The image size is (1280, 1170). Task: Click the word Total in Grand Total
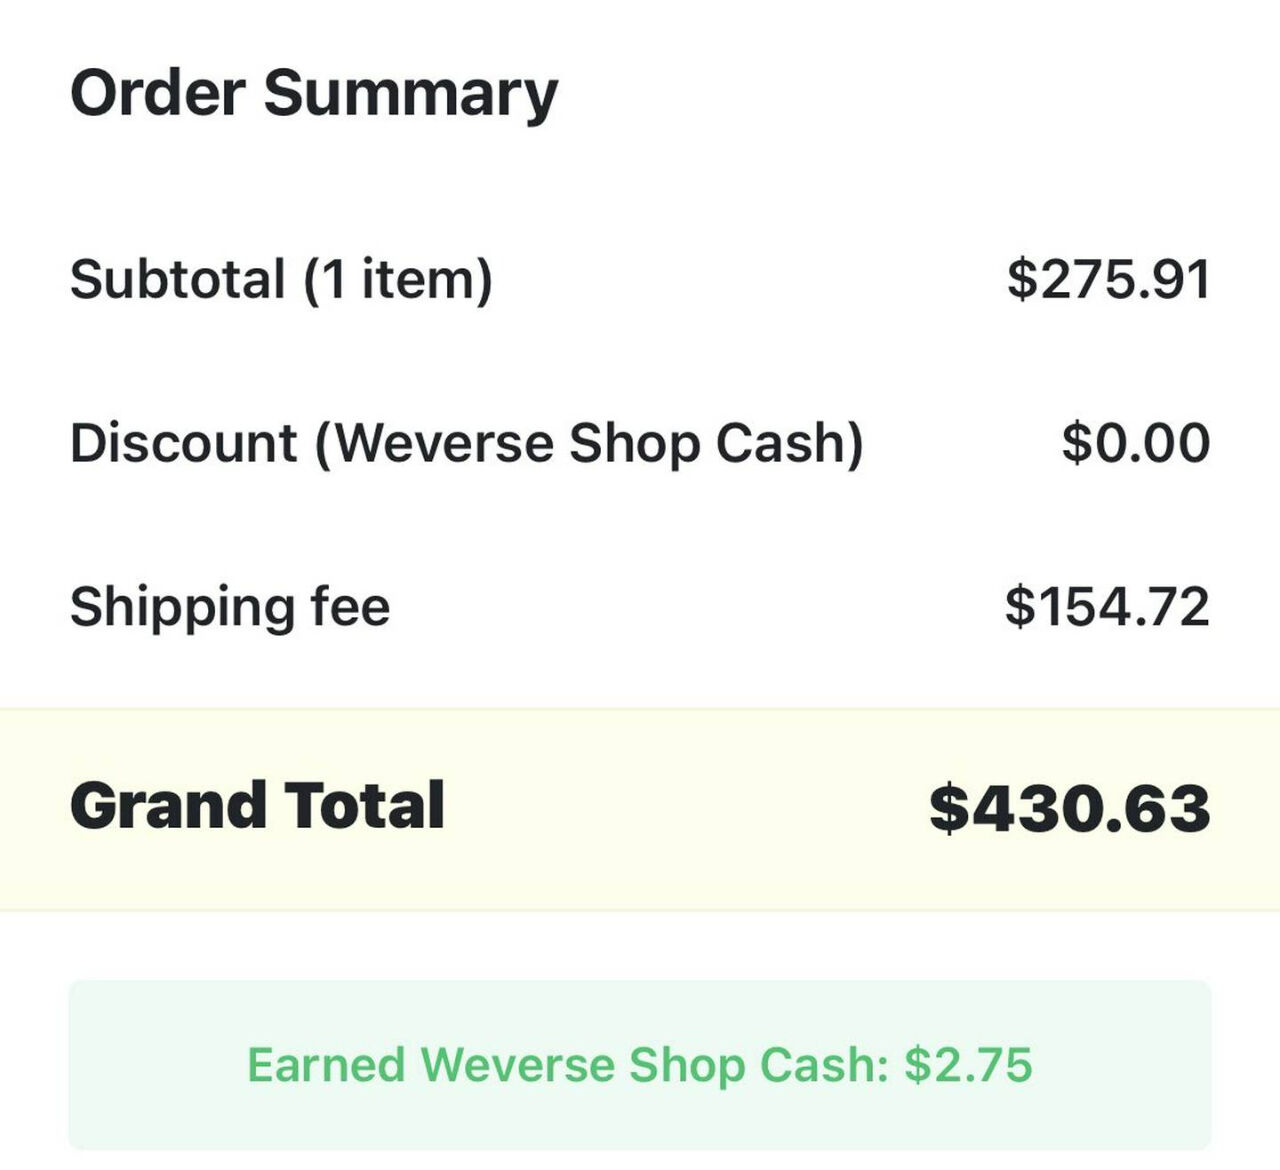(x=364, y=806)
